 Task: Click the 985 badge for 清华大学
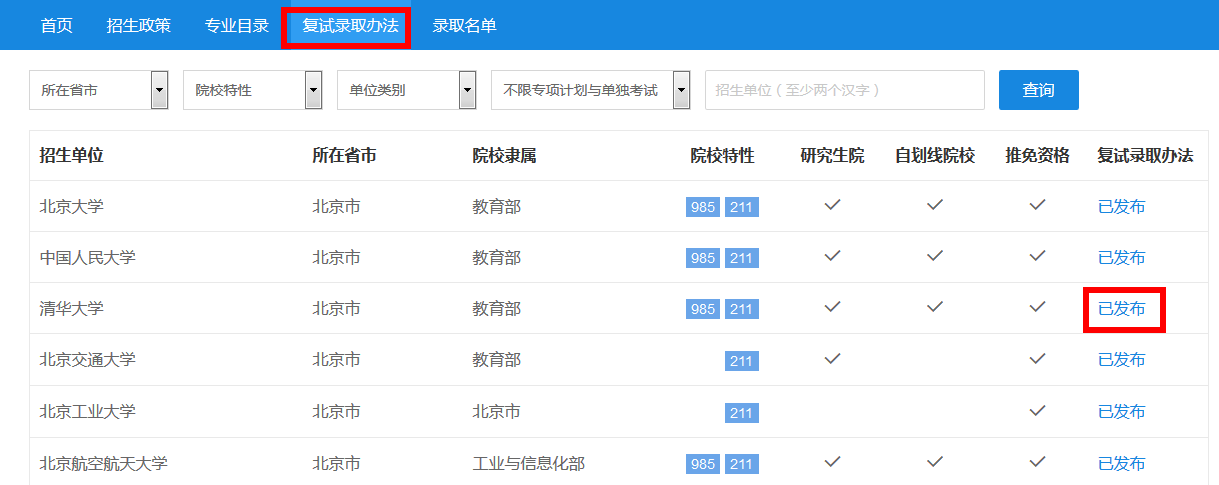click(x=703, y=309)
